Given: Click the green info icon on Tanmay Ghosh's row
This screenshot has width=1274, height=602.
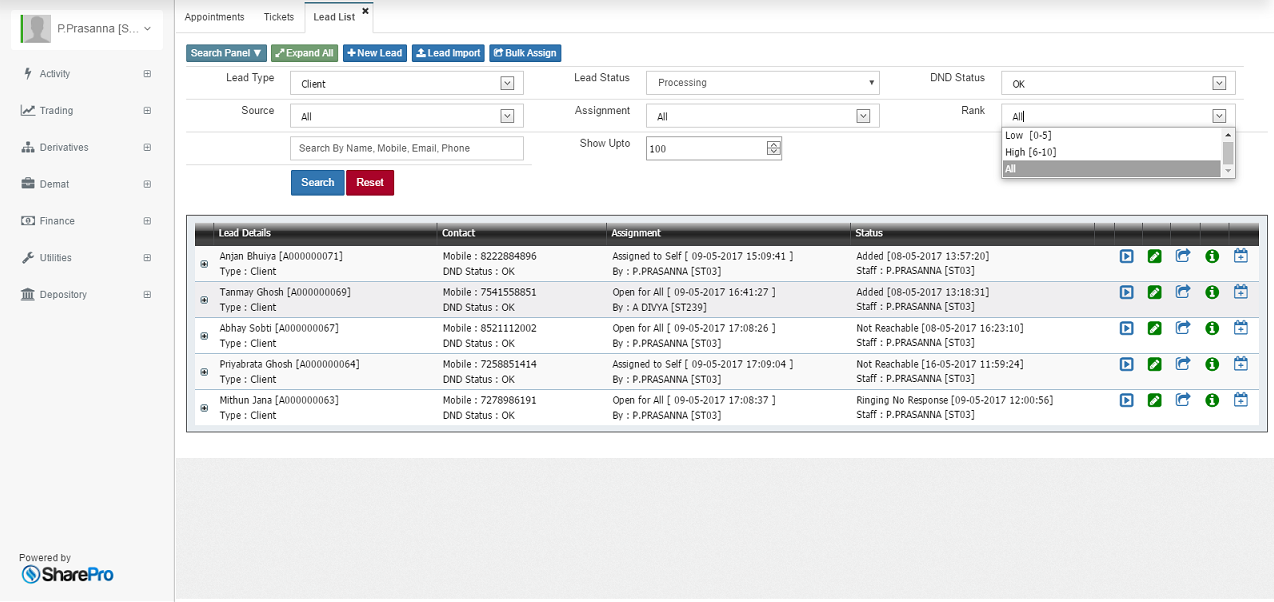Looking at the screenshot, I should pos(1211,292).
